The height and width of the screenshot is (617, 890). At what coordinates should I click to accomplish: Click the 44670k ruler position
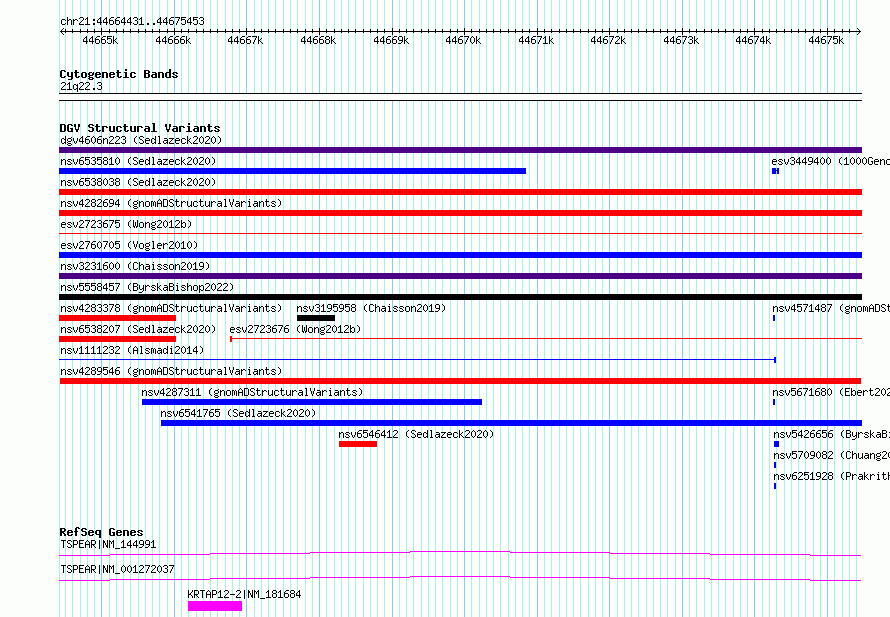click(x=464, y=40)
